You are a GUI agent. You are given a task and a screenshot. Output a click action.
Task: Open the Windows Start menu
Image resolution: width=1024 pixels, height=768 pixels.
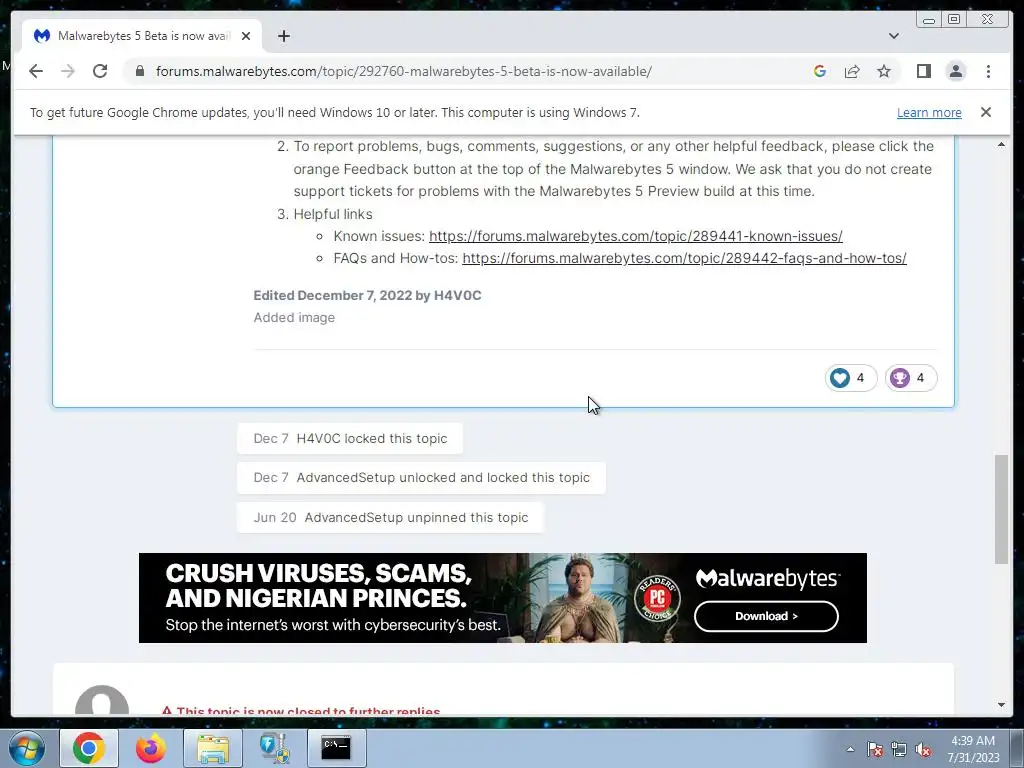[x=25, y=748]
